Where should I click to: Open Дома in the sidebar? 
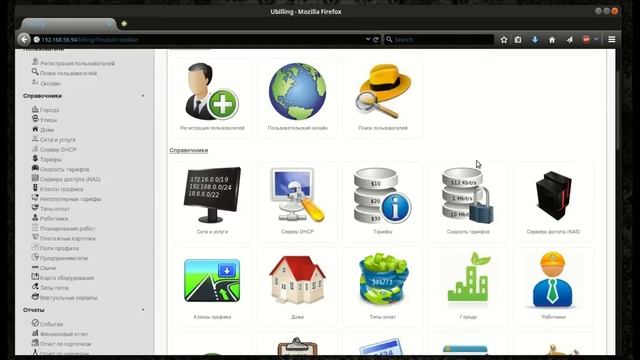tap(47, 130)
